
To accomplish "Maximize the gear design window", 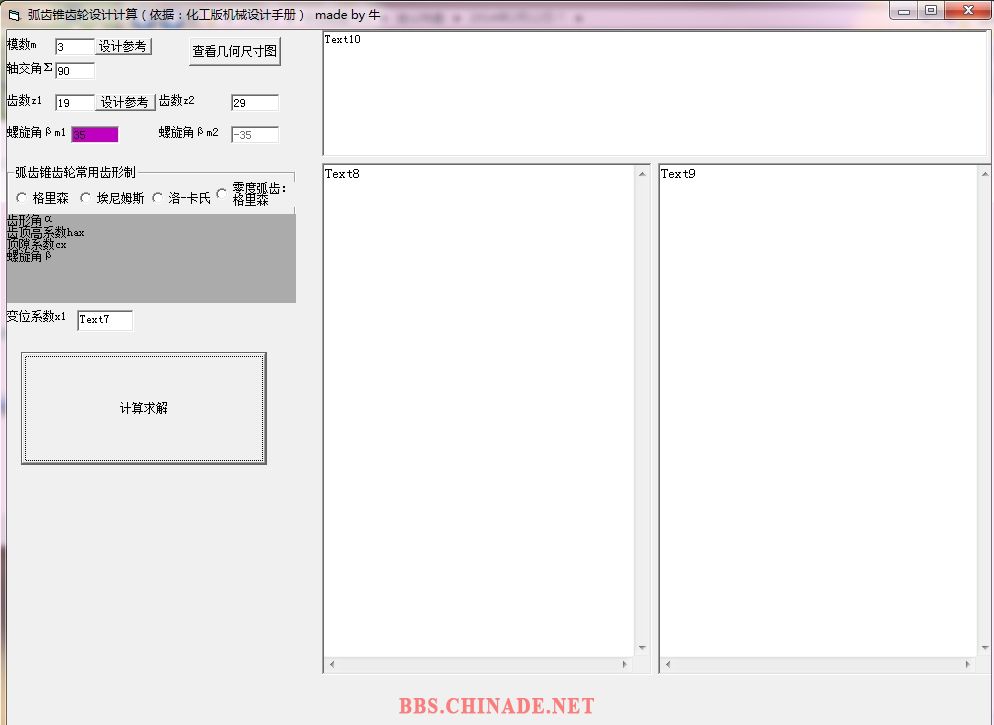I will 931,11.
